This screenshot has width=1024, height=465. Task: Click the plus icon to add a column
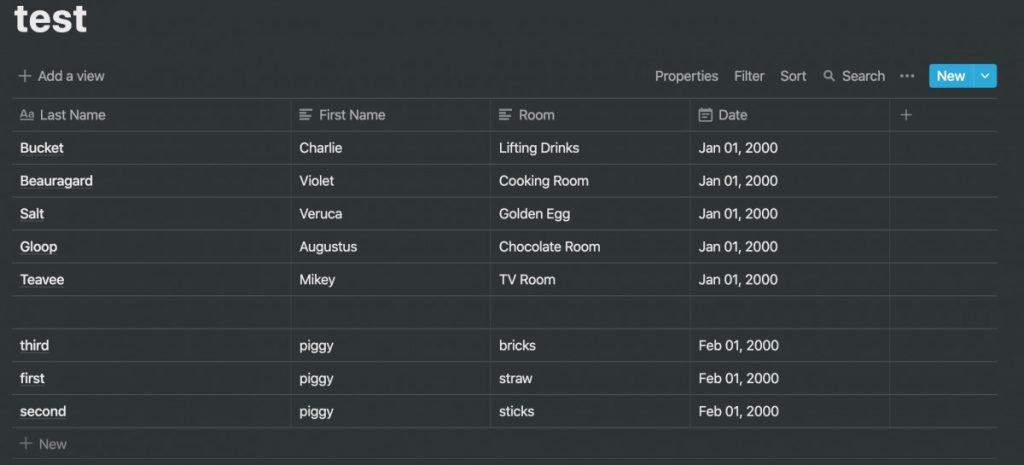click(906, 115)
